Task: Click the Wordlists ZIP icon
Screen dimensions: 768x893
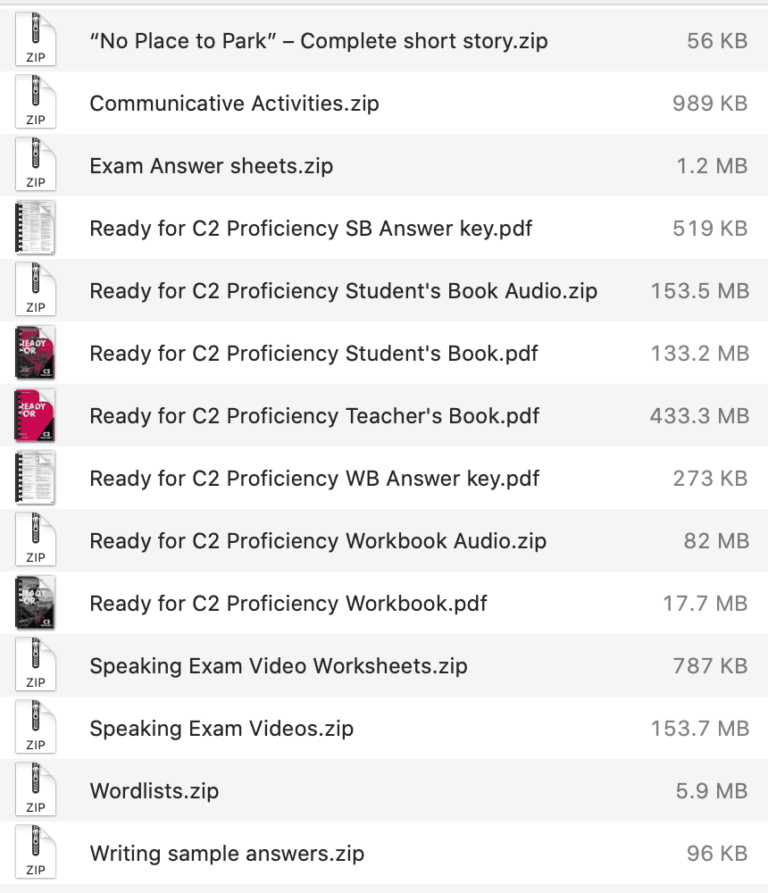Action: point(35,791)
